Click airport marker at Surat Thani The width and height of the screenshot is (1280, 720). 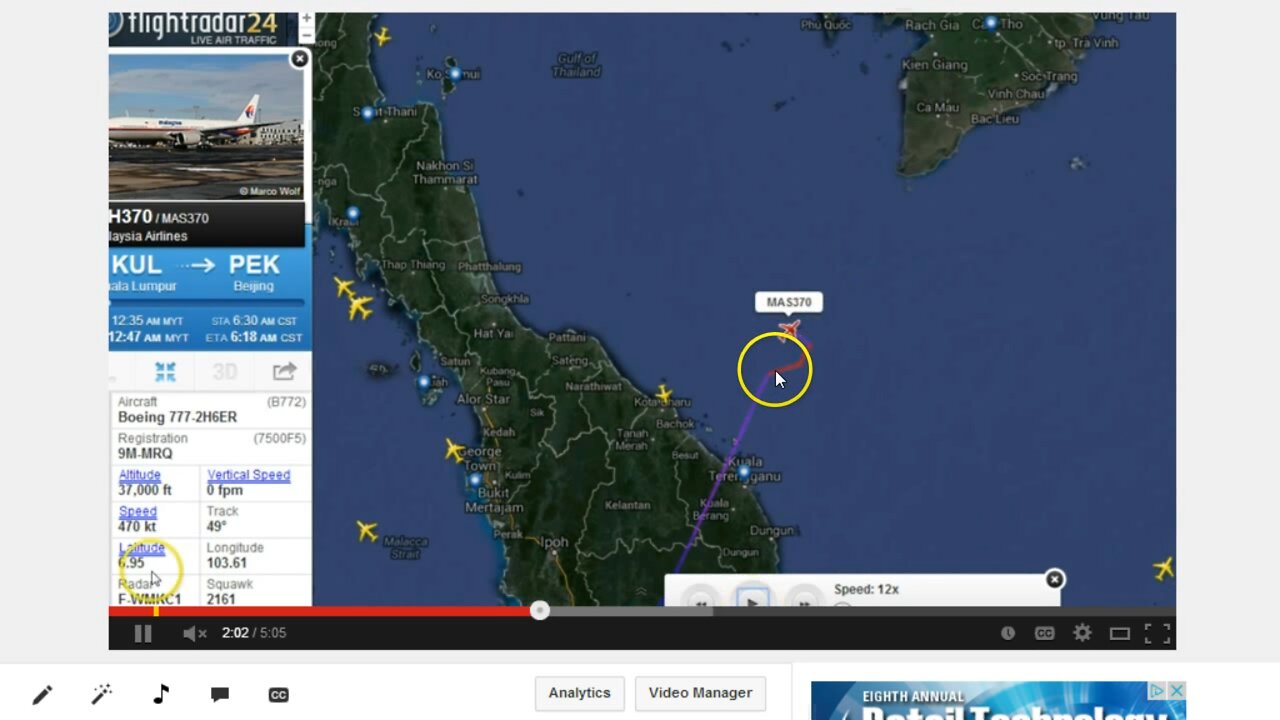(x=368, y=113)
